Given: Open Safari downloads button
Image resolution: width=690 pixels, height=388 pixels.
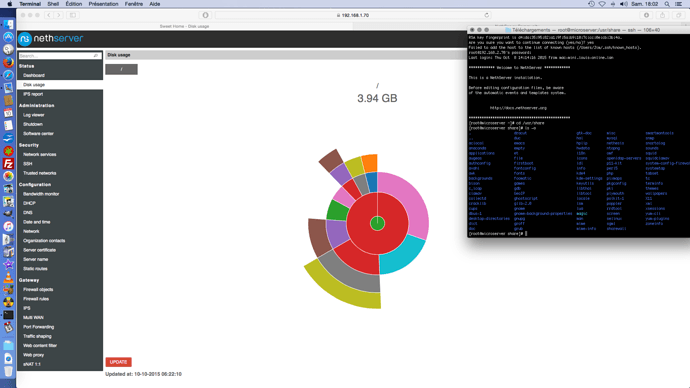Looking at the screenshot, I should coord(646,15).
